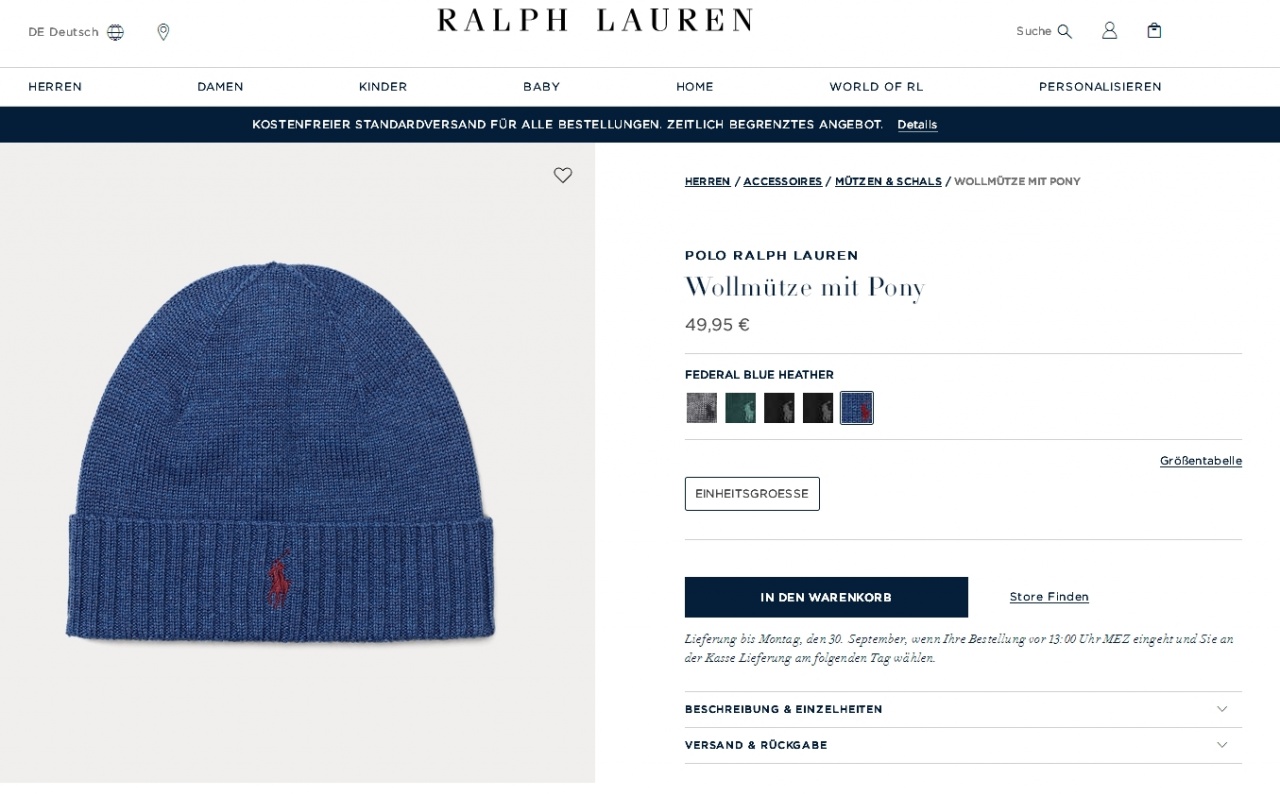Screen dimensions: 1280x796
Task: Click the Ralph Lauren logo
Action: [x=594, y=20]
